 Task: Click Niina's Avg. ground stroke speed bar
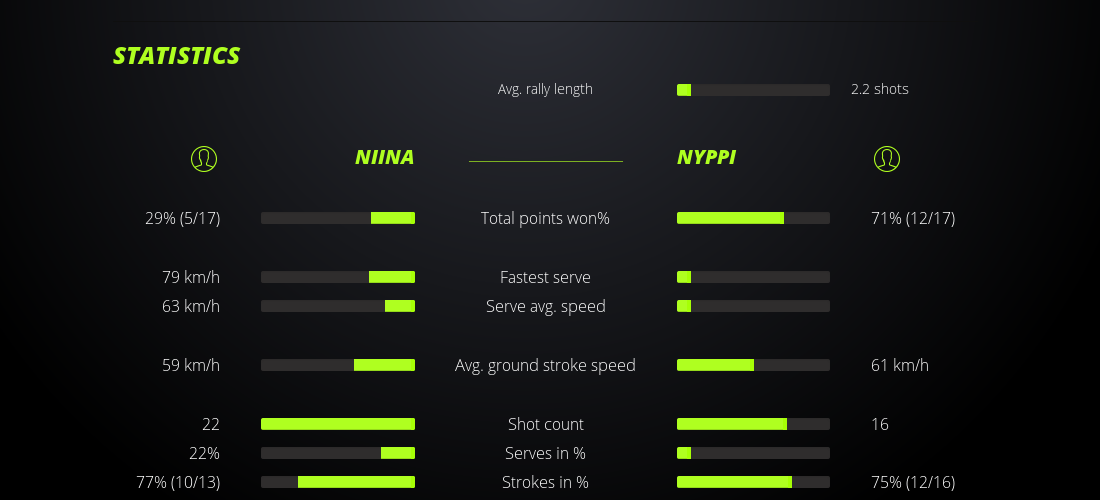click(338, 365)
